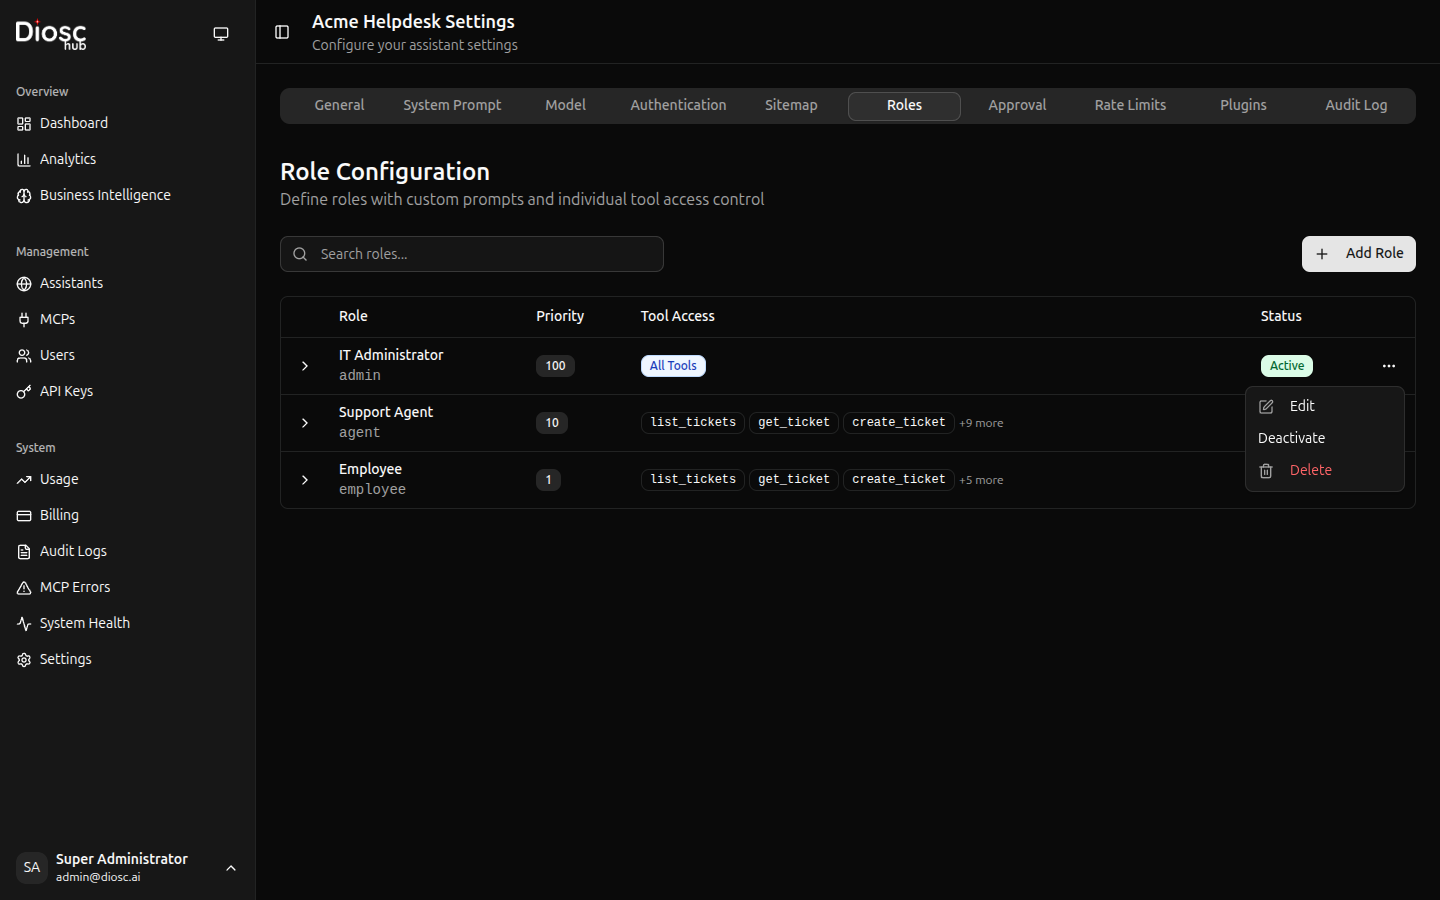
Task: Click the three-dot menu for IT Administrator
Action: [1388, 366]
